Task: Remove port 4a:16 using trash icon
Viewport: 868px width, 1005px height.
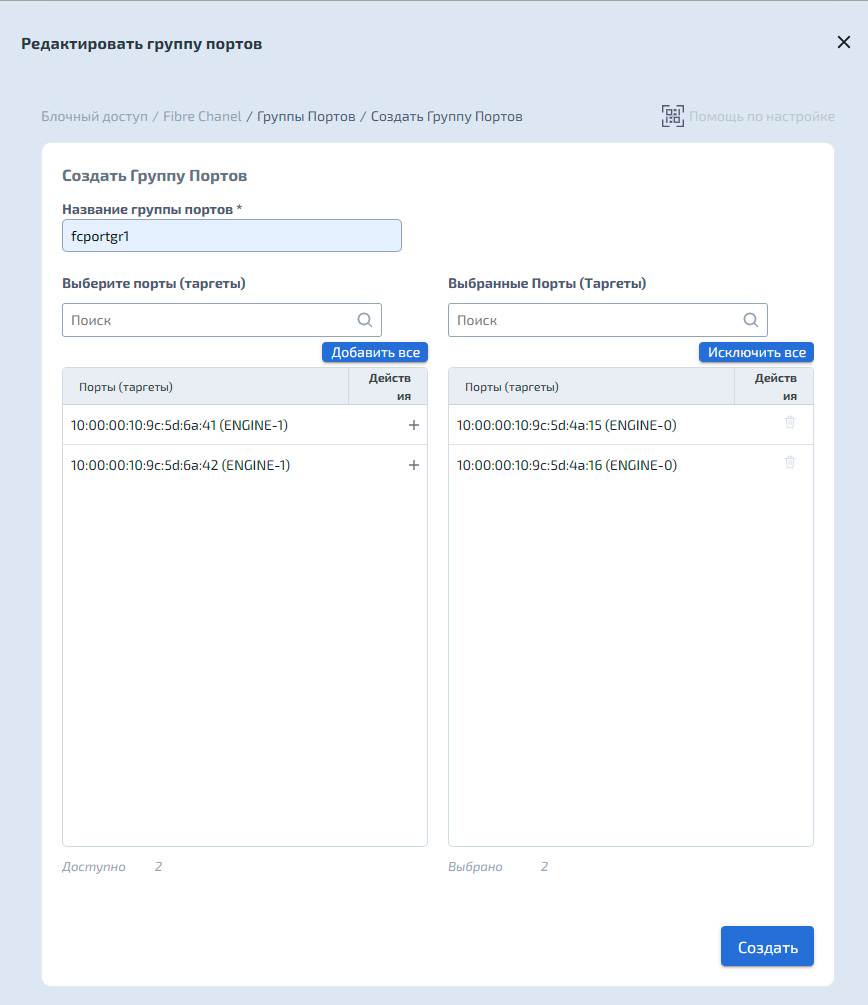Action: [x=790, y=461]
